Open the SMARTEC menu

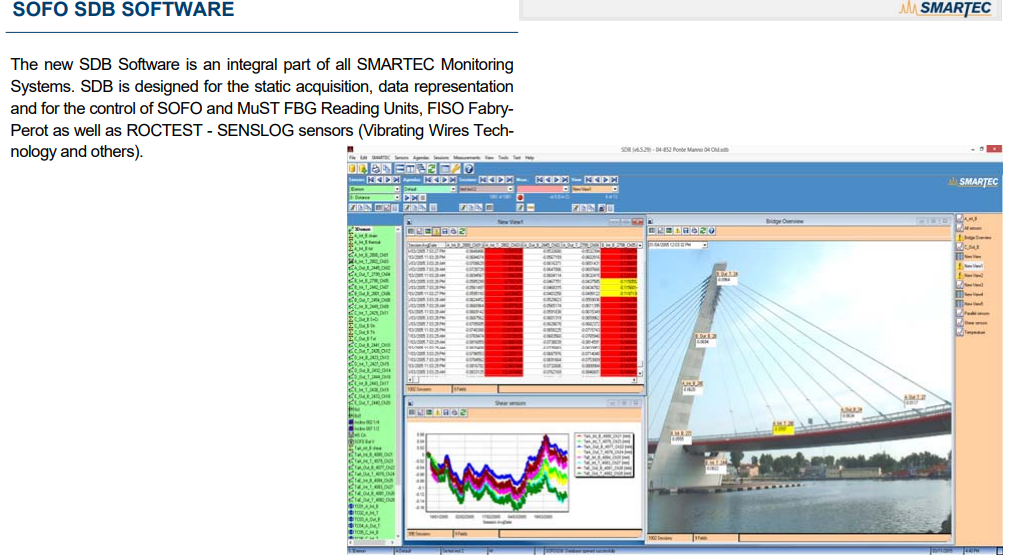pyautogui.click(x=381, y=158)
